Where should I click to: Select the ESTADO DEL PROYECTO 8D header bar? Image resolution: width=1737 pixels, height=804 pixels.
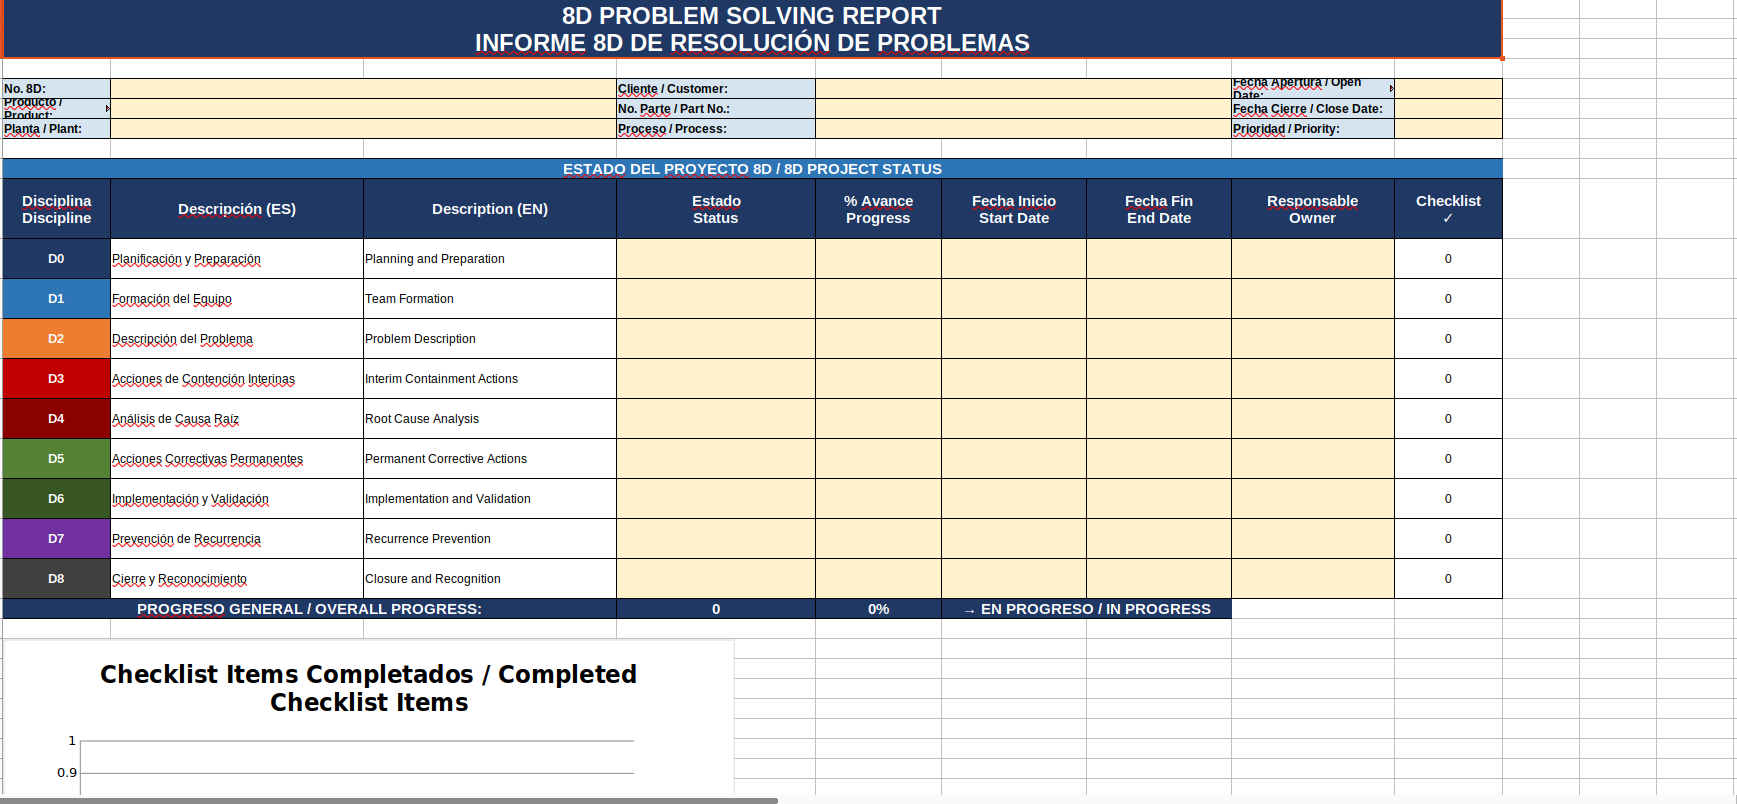click(x=752, y=169)
